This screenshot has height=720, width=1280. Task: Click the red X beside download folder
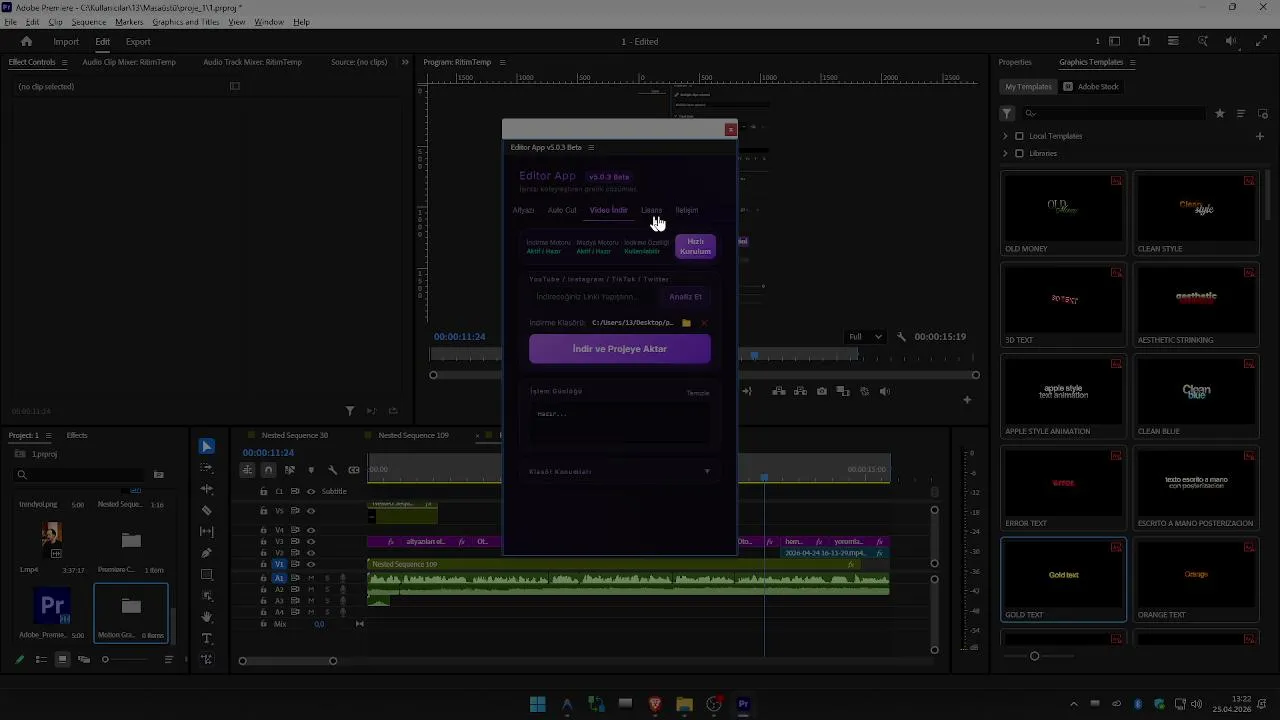tap(704, 323)
